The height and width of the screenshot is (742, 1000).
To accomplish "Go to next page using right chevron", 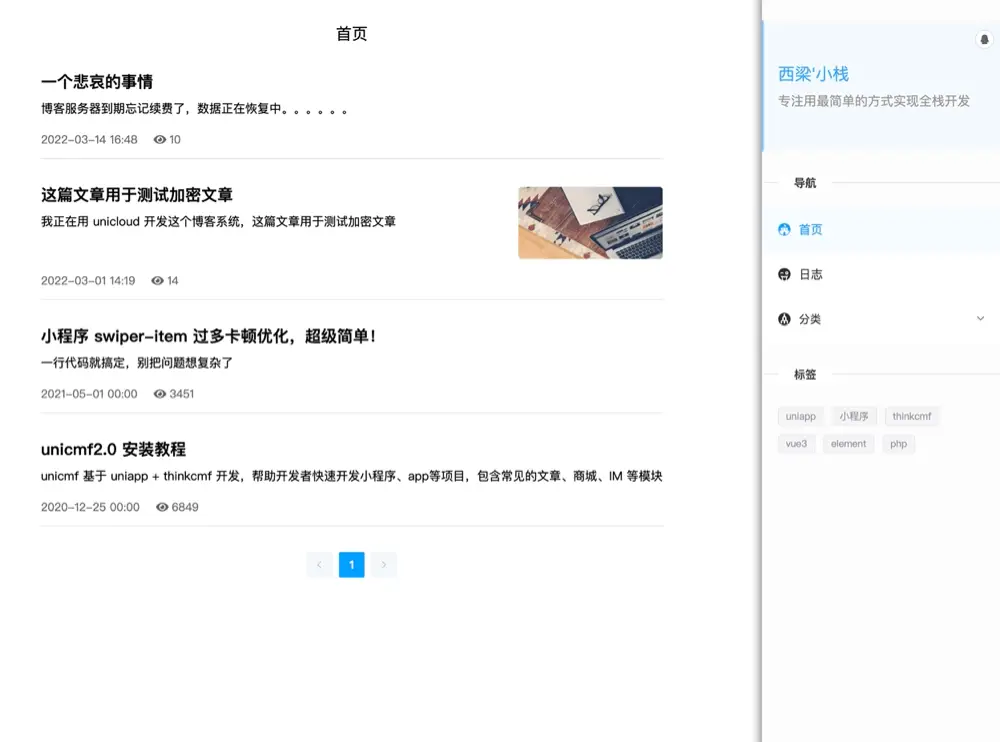I will pos(383,565).
